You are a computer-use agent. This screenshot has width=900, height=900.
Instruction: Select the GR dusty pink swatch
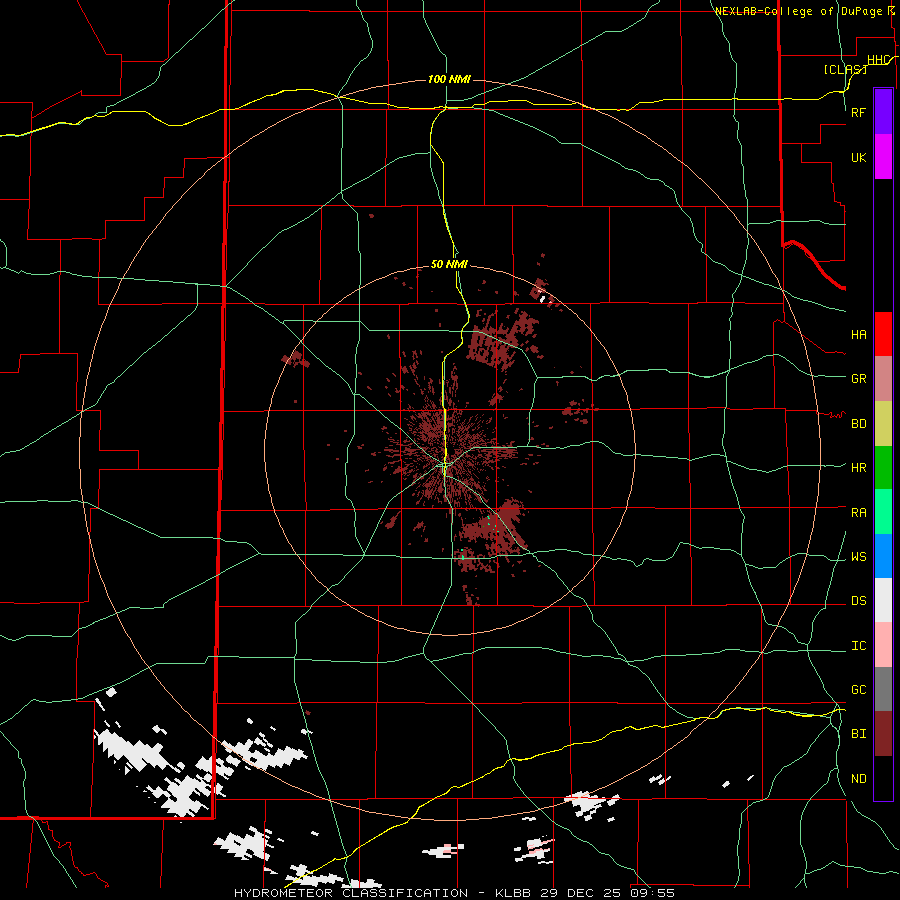tap(883, 379)
